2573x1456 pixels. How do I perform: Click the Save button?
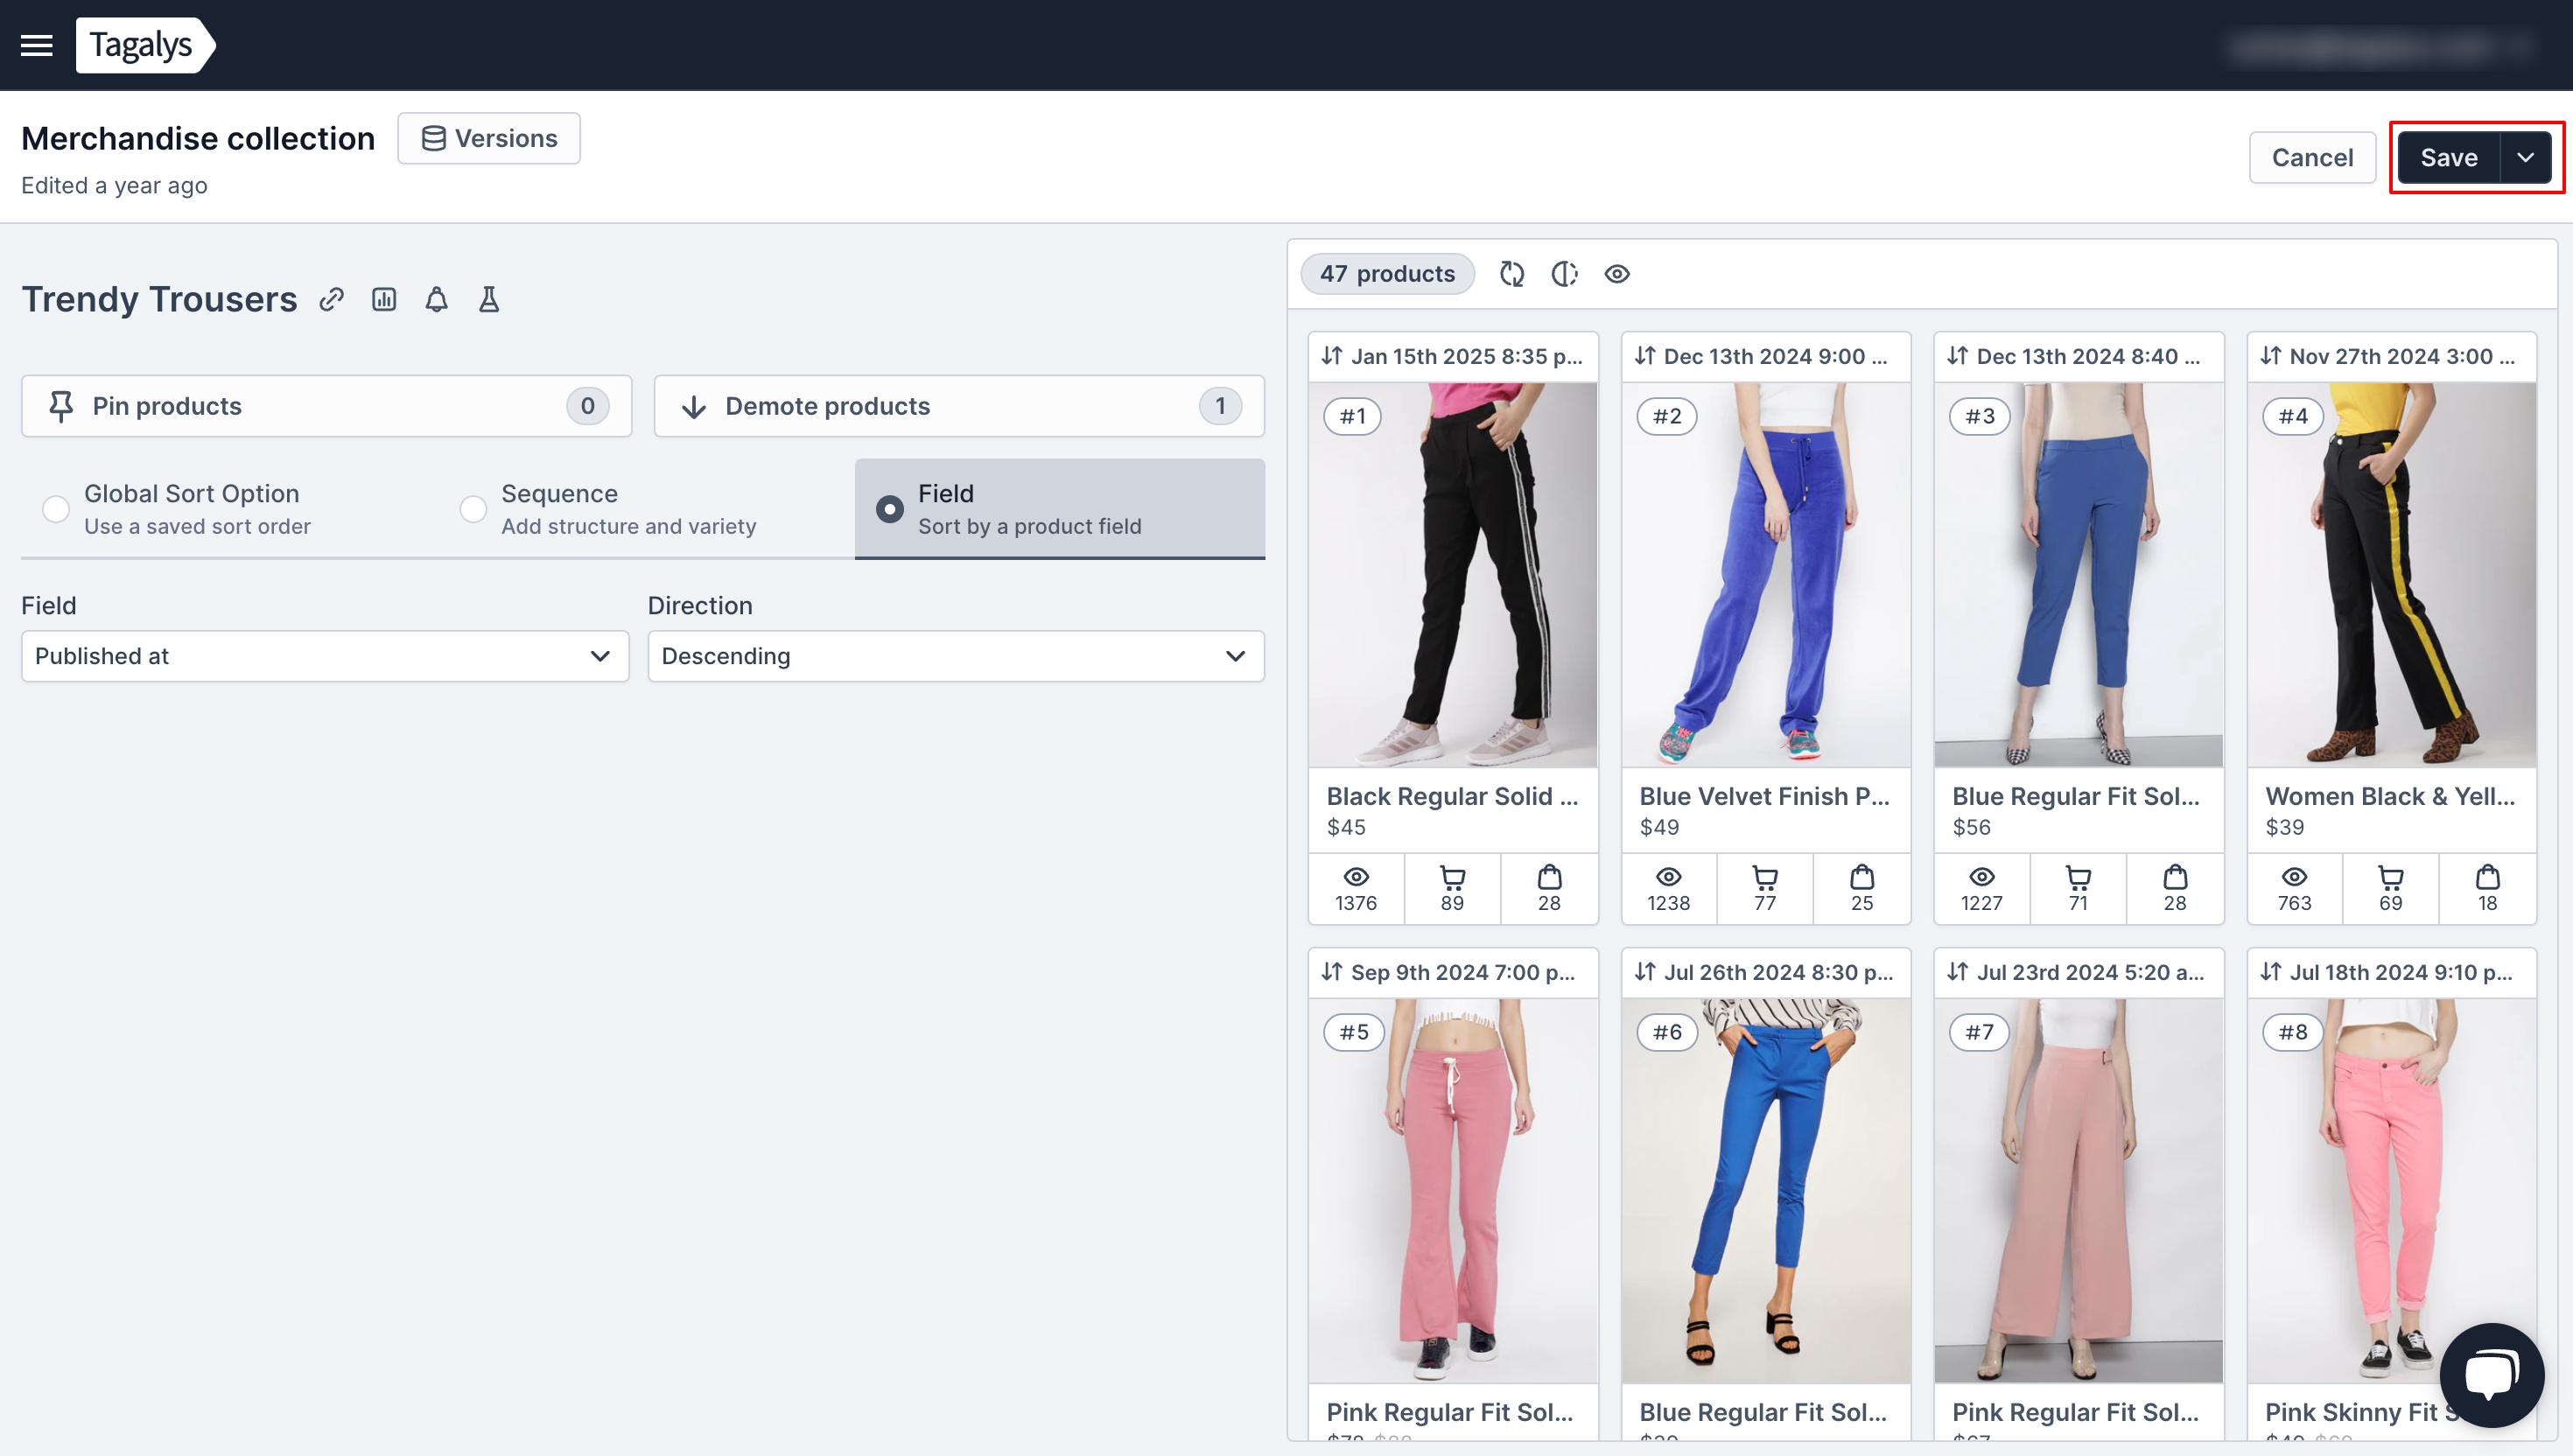pyautogui.click(x=2449, y=157)
